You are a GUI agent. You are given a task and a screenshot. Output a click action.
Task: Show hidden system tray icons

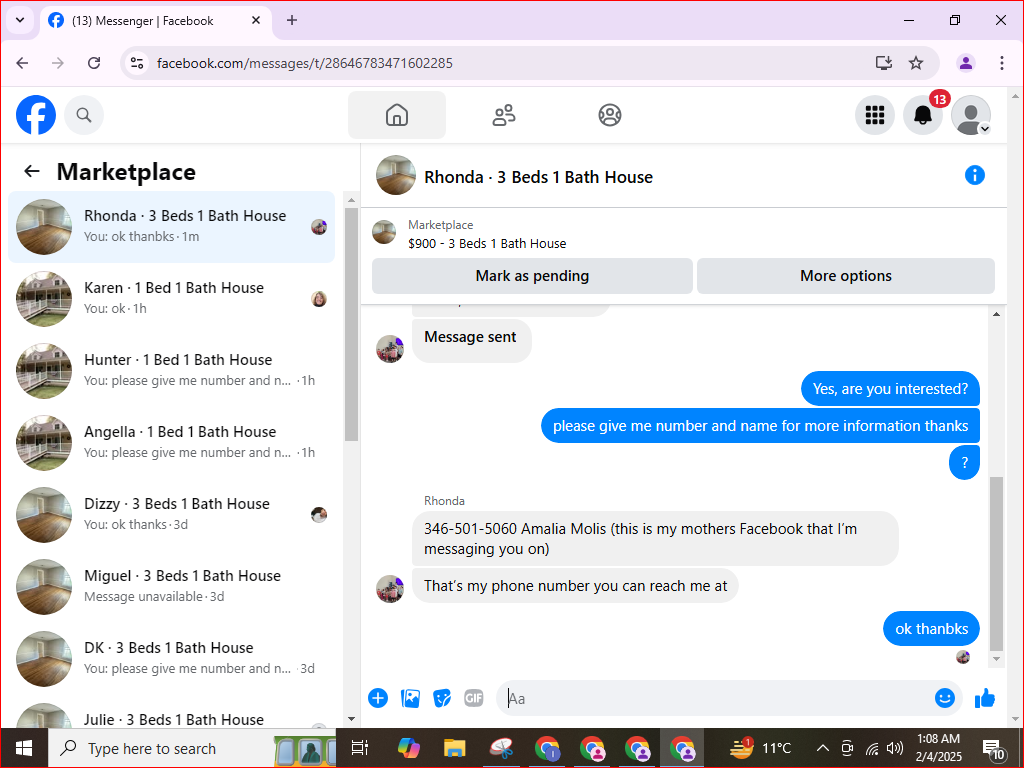click(823, 748)
